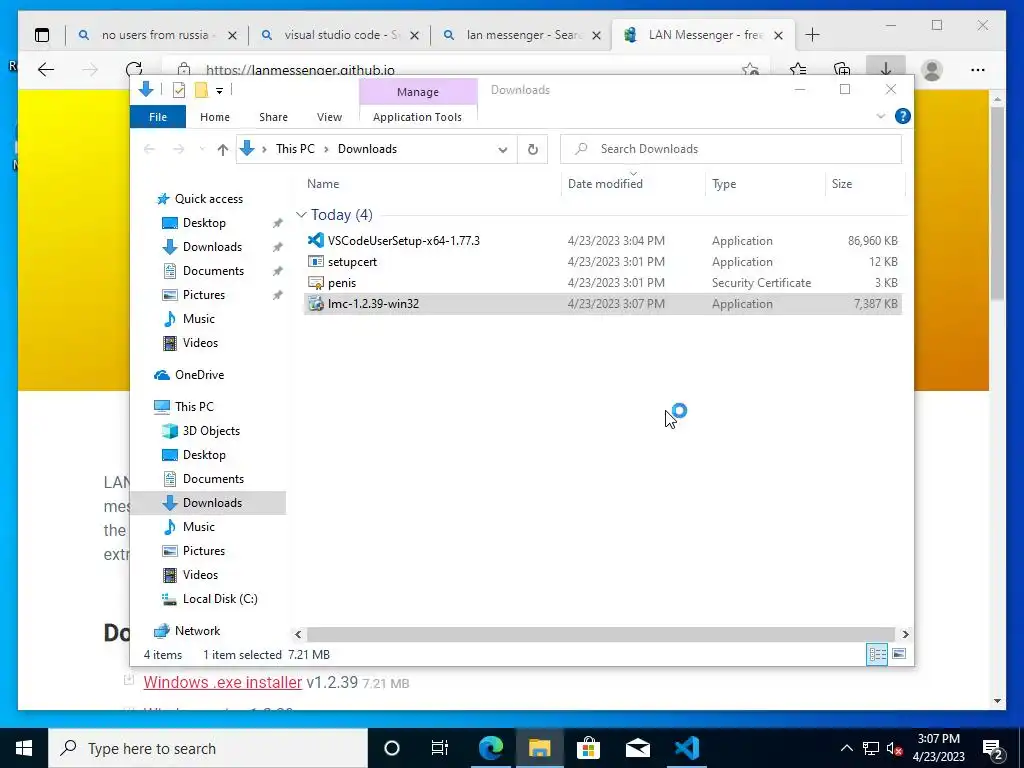Click the New Folder icon in title bar

[201, 90]
